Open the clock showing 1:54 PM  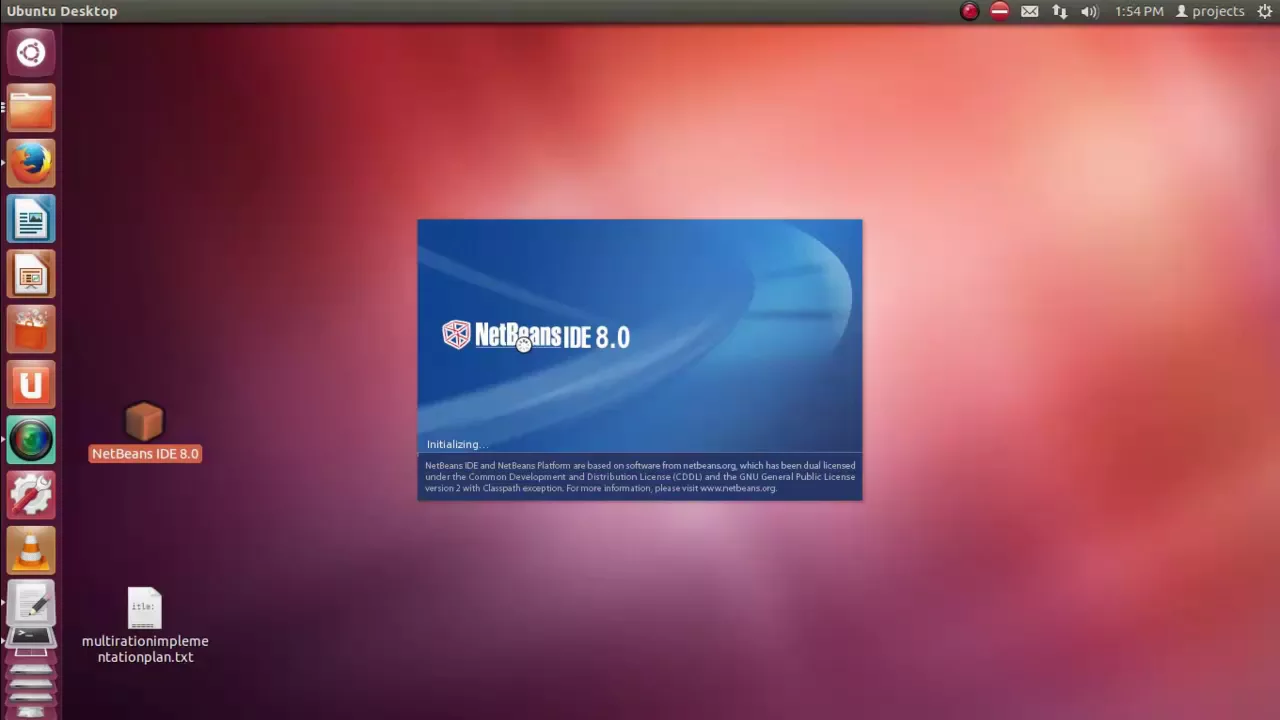[x=1139, y=11]
